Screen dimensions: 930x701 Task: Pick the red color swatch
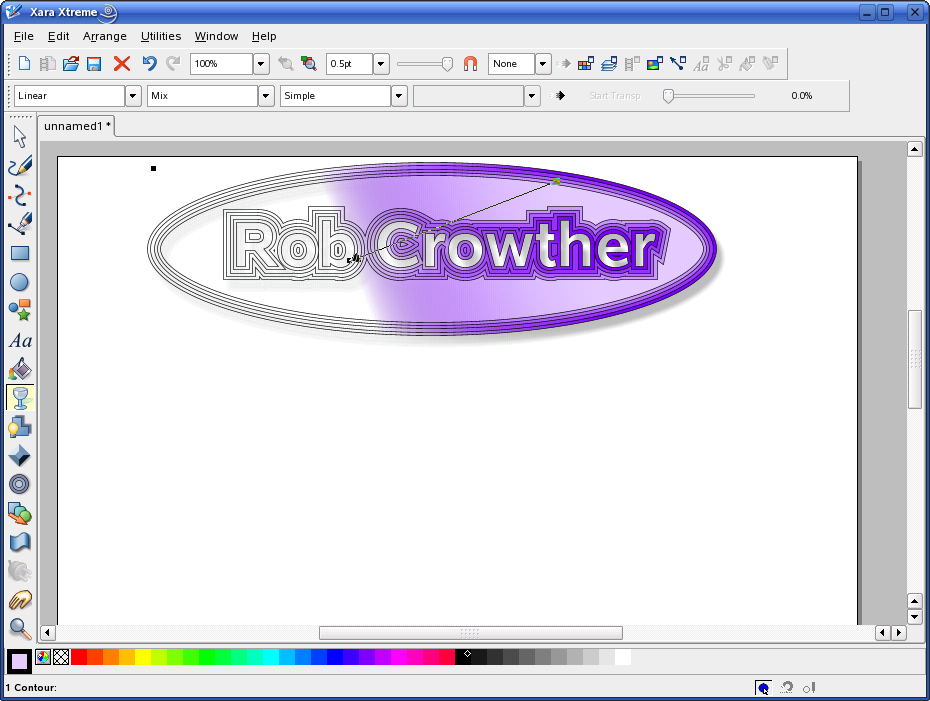click(79, 657)
